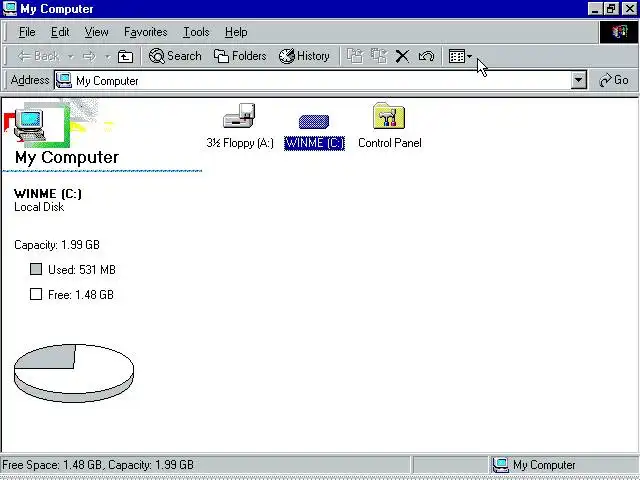Click the Go button
Screen dimensions: 640x480
pyautogui.click(x=614, y=80)
